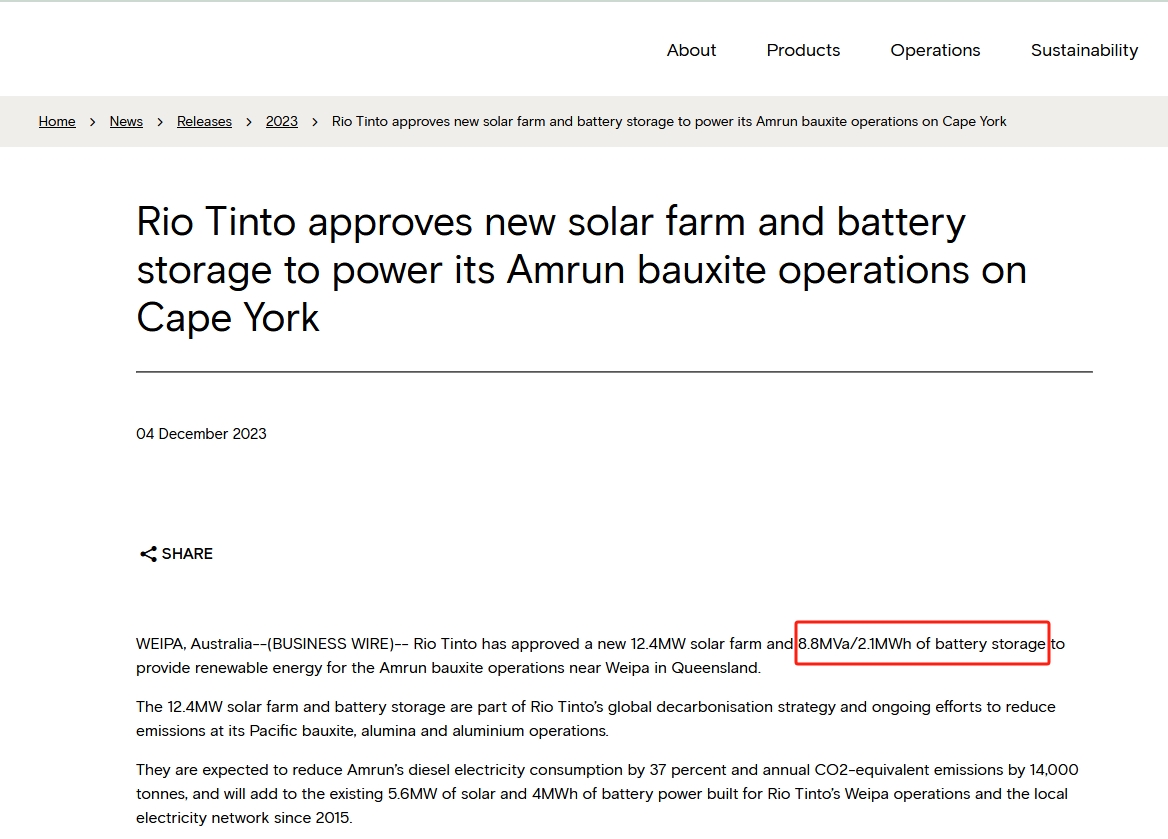
Task: Open the Operations menu
Action: 935,50
